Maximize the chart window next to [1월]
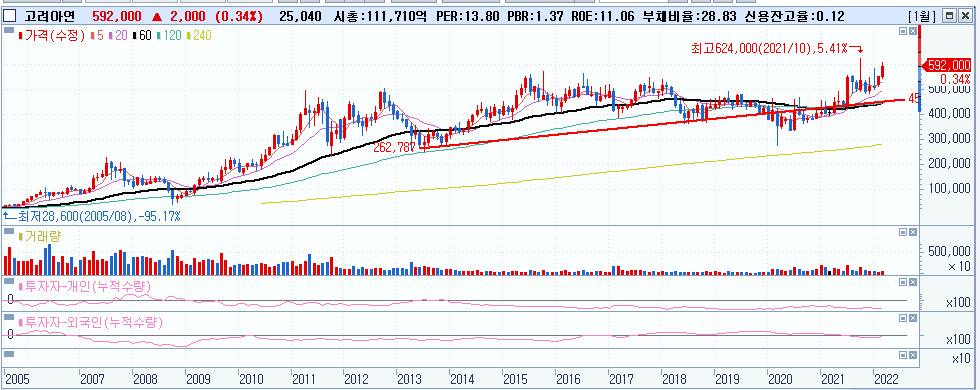 tap(949, 17)
